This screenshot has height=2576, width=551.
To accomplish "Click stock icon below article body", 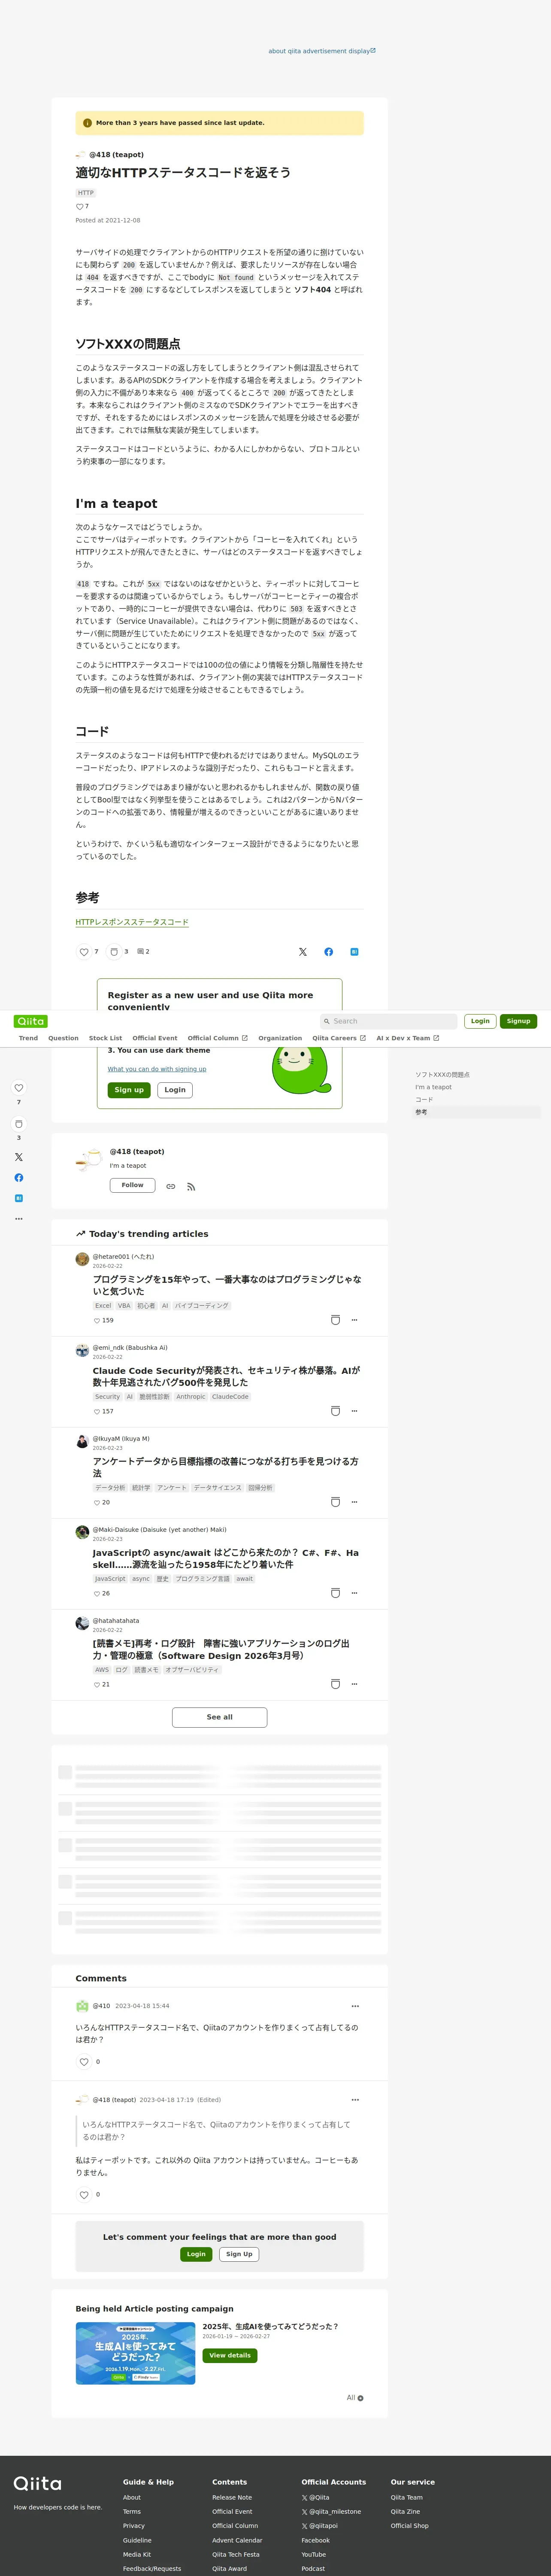I will (114, 952).
